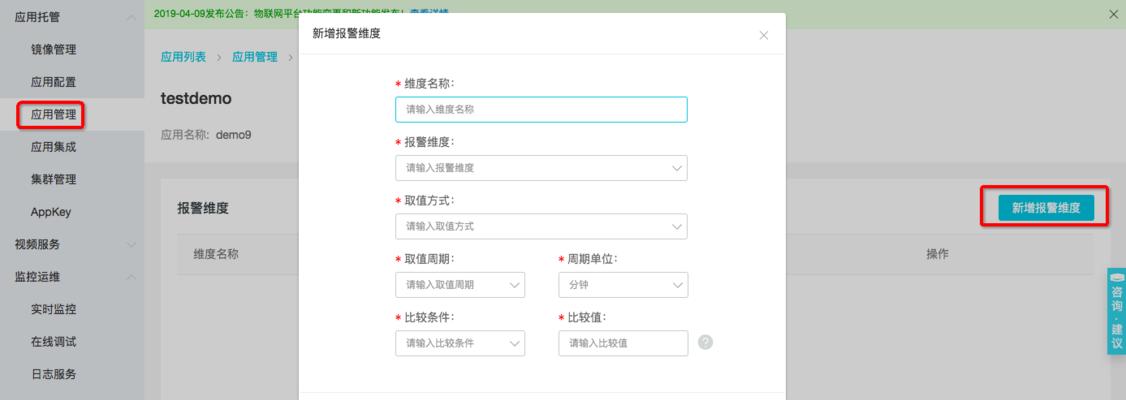This screenshot has height=400, width=1126.
Task: Open the 咨询·建议 side tab
Action: pos(1117,311)
